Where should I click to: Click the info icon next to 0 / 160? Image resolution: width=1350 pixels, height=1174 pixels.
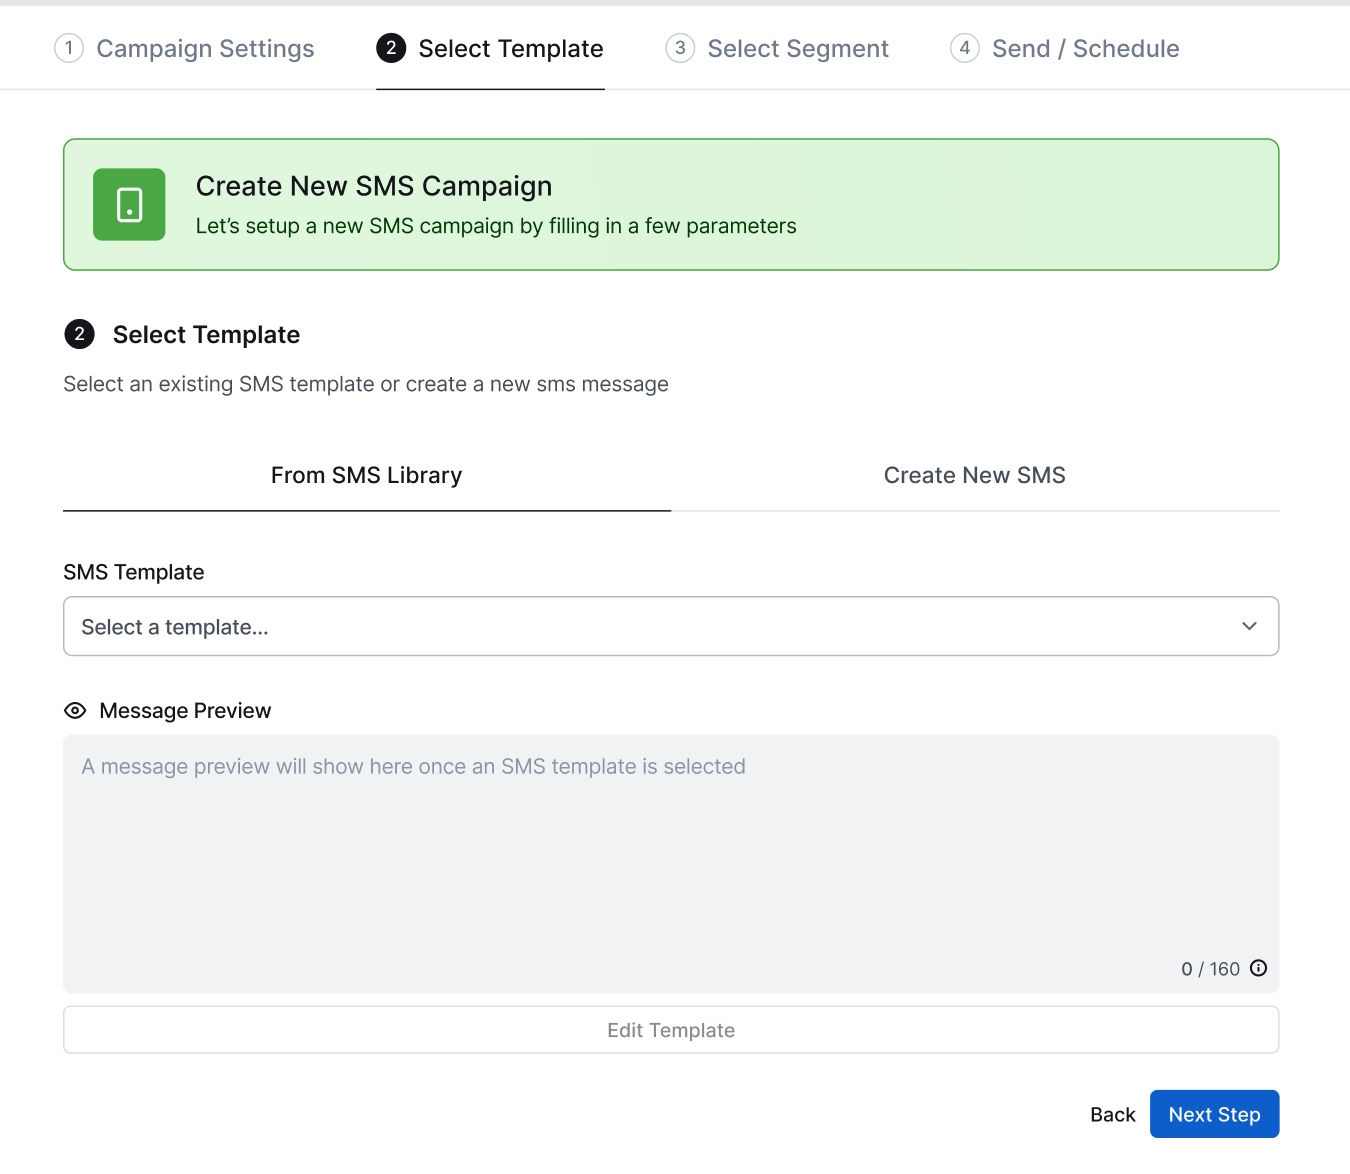tap(1259, 968)
